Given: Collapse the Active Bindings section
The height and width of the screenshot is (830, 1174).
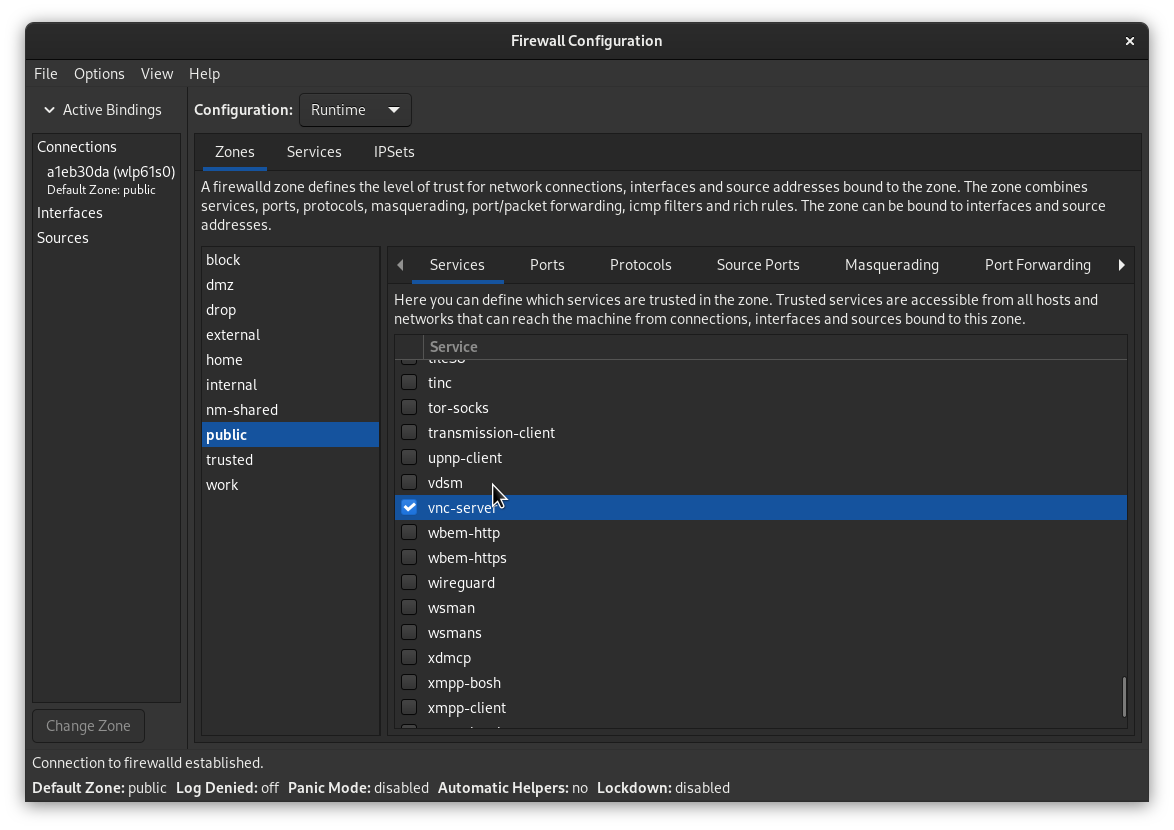Looking at the screenshot, I should (47, 110).
